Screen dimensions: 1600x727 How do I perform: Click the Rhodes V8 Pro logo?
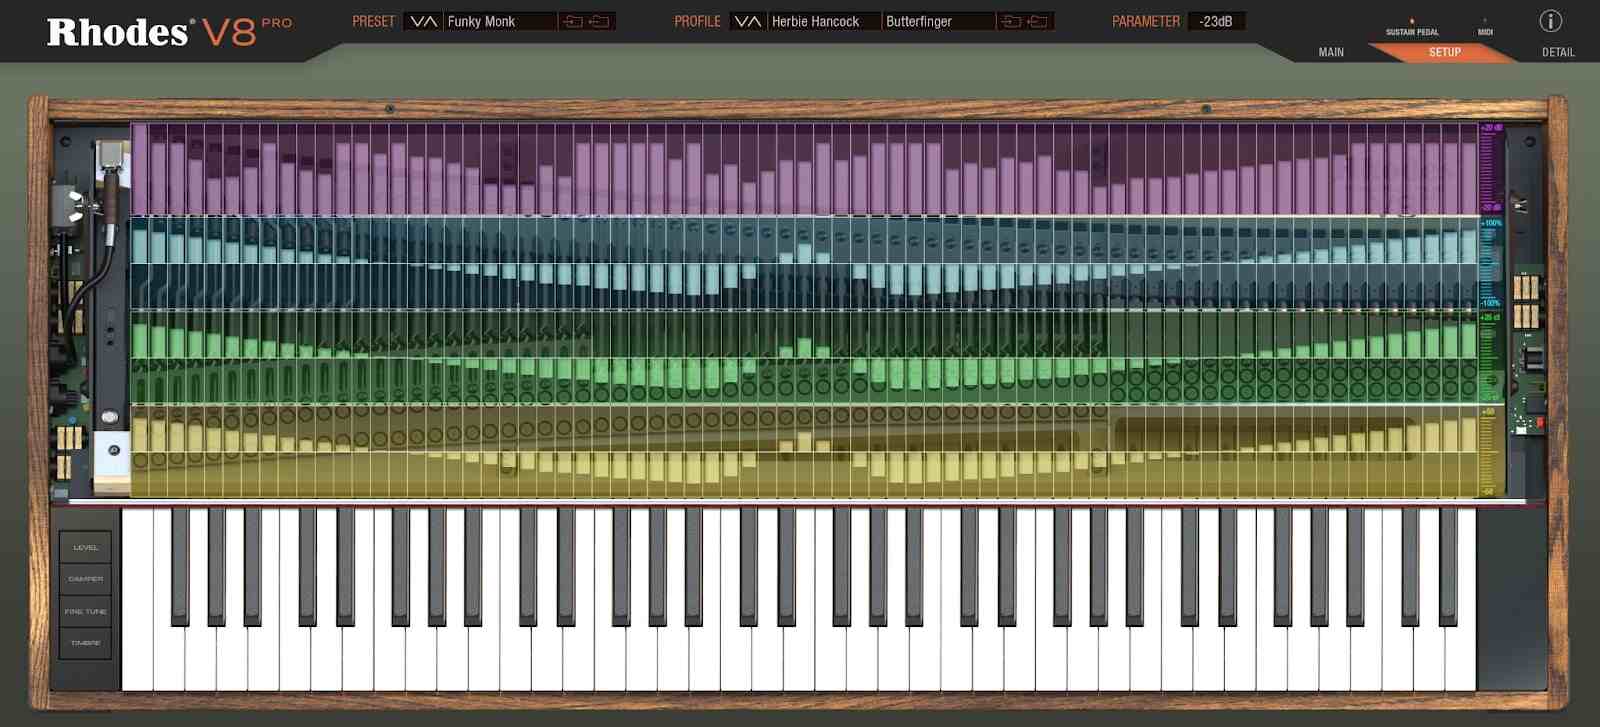[169, 32]
